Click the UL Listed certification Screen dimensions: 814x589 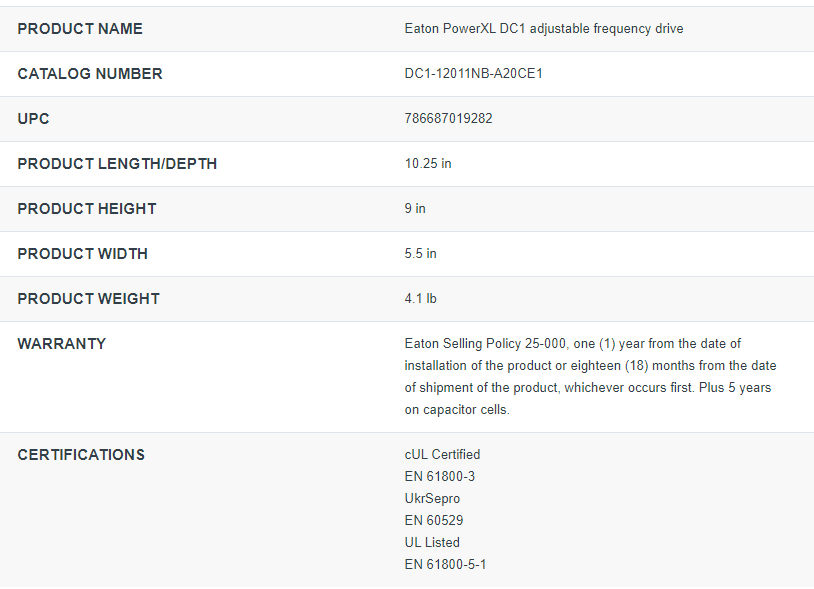(x=432, y=543)
